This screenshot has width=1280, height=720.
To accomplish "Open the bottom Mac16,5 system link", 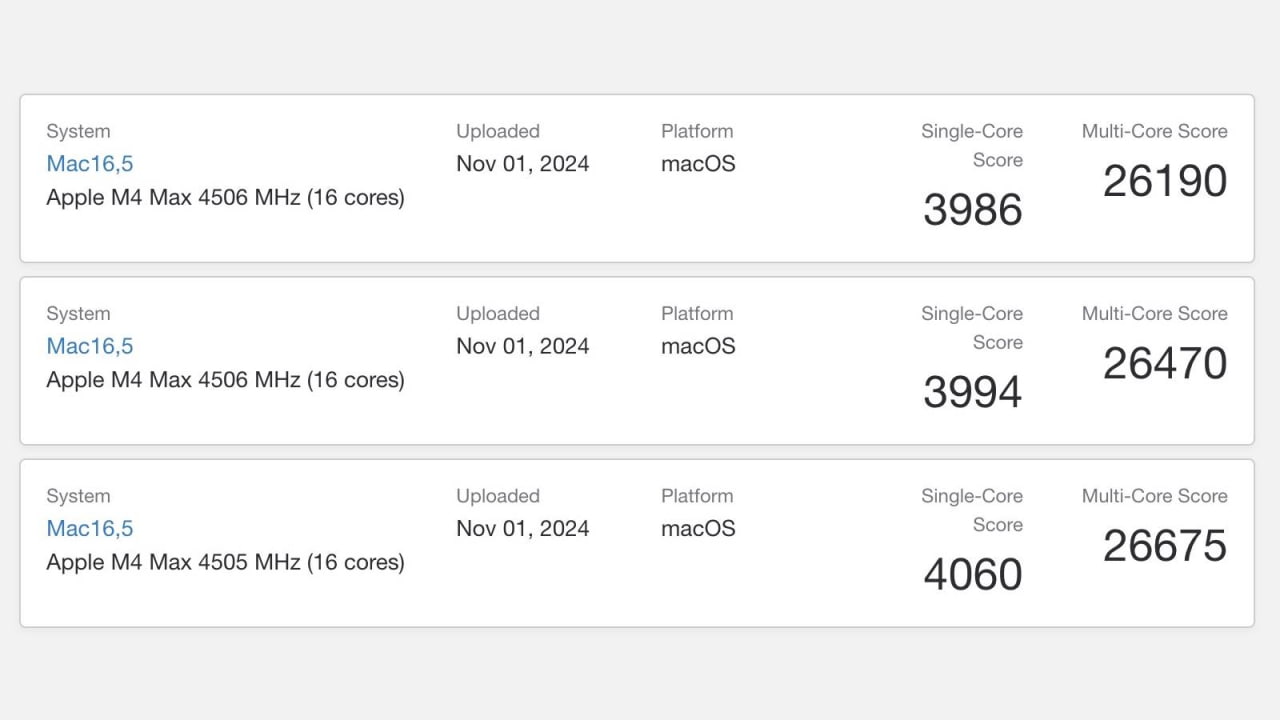I will [89, 528].
